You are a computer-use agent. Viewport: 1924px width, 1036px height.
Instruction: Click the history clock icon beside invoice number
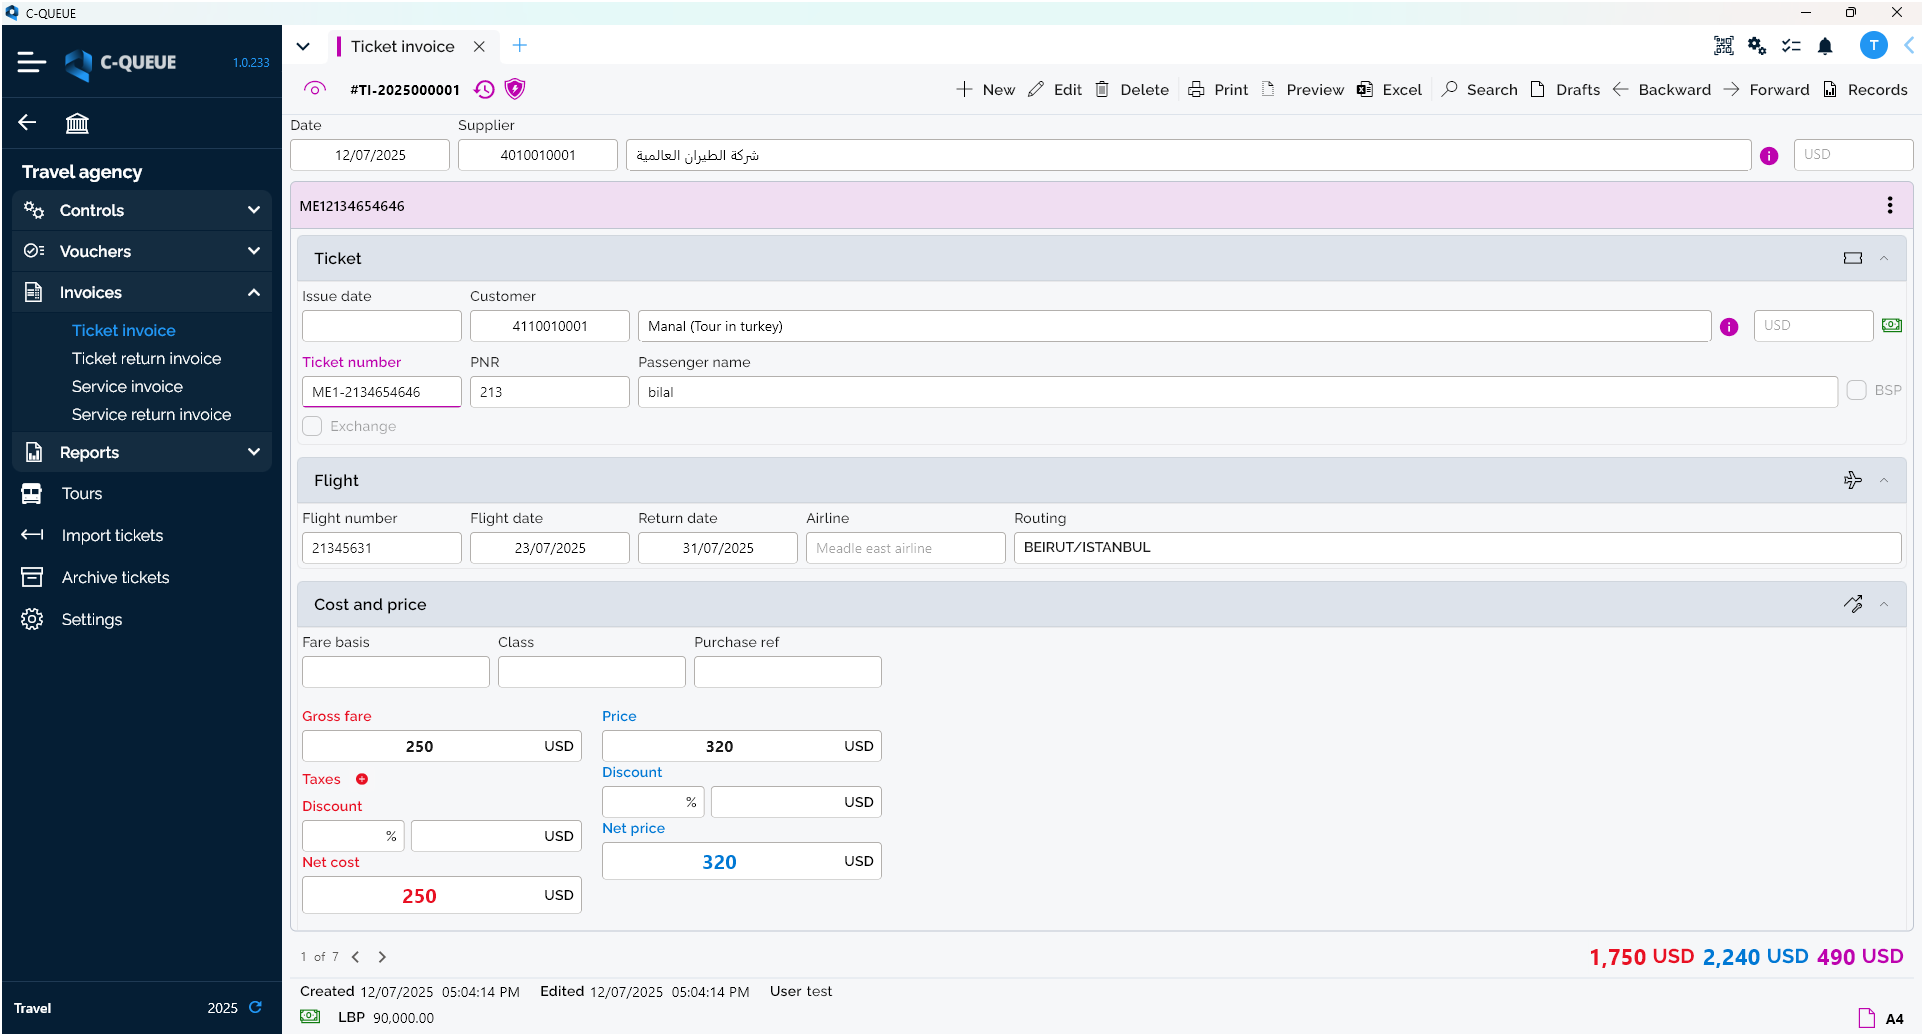484,90
